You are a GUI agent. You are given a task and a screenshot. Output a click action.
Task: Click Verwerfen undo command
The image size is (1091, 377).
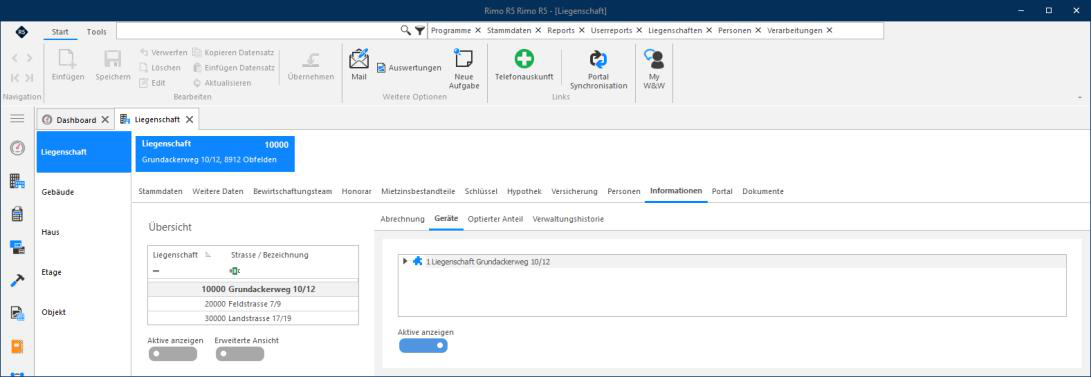164,52
